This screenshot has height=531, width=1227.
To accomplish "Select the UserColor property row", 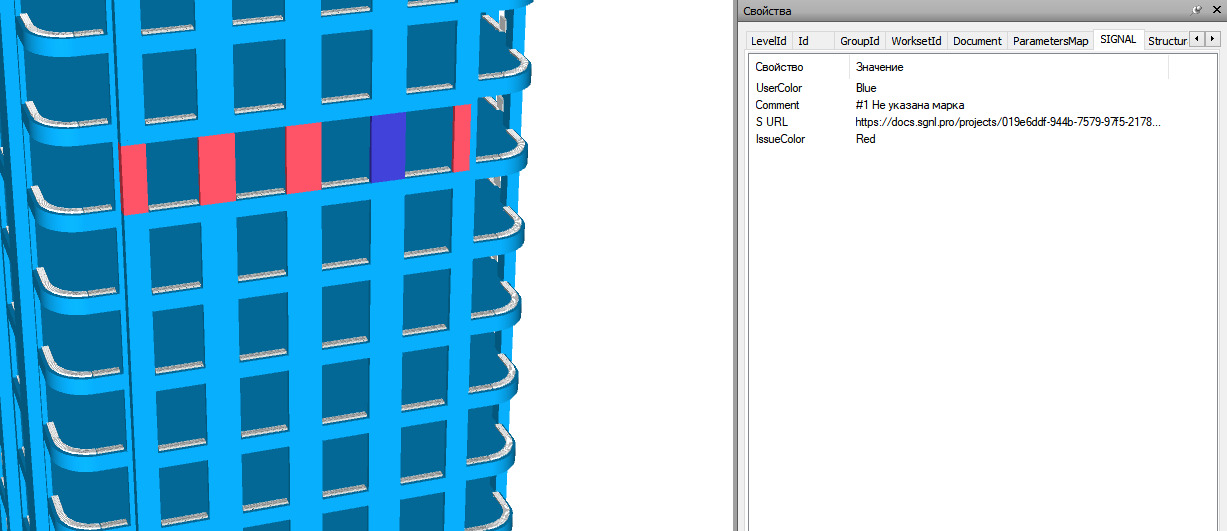I will tap(959, 88).
